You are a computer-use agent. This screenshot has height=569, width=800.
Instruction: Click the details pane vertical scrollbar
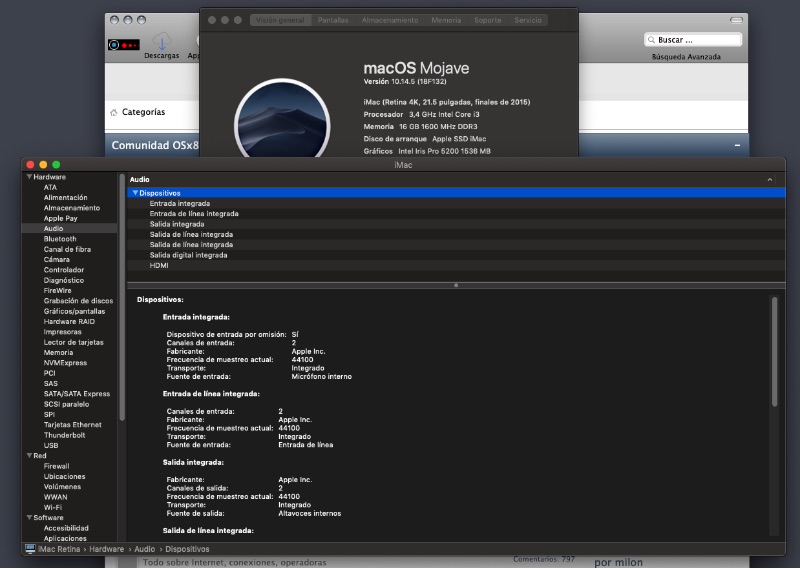pyautogui.click(x=774, y=352)
